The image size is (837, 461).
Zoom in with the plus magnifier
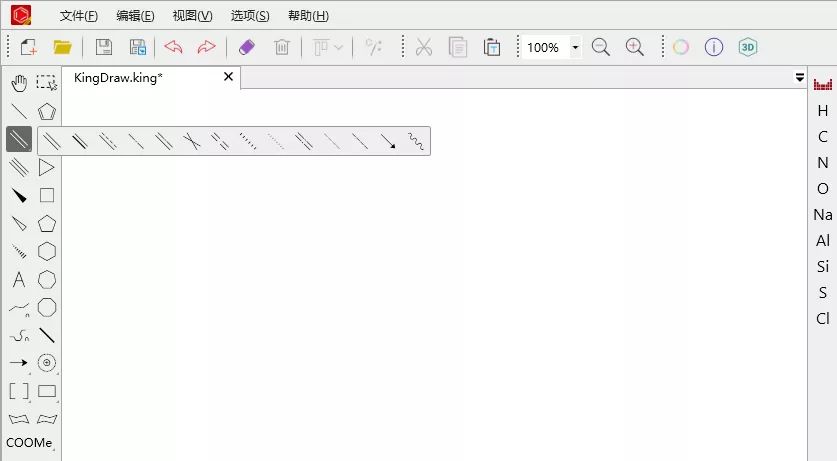pyautogui.click(x=635, y=47)
